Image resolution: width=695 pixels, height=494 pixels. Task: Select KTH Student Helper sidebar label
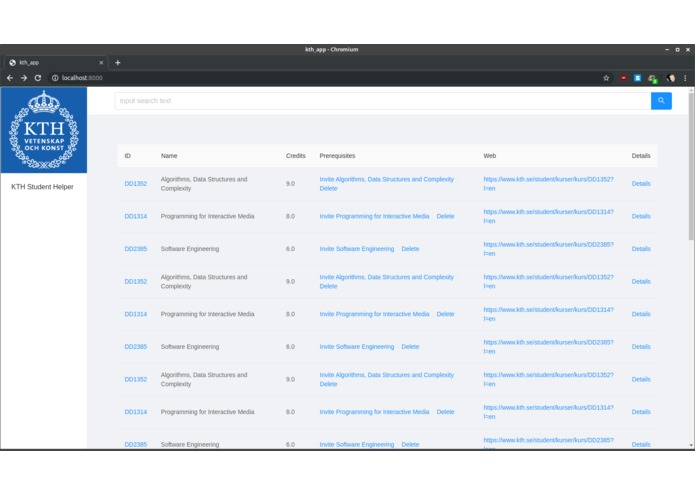pyautogui.click(x=43, y=187)
